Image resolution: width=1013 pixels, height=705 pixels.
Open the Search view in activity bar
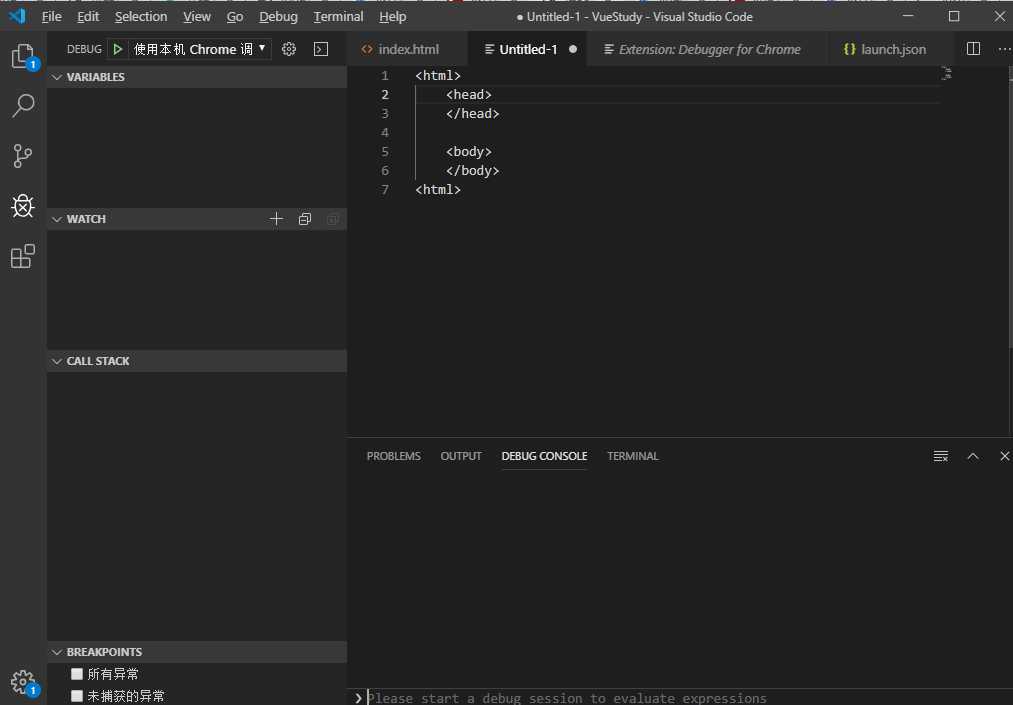coord(23,105)
